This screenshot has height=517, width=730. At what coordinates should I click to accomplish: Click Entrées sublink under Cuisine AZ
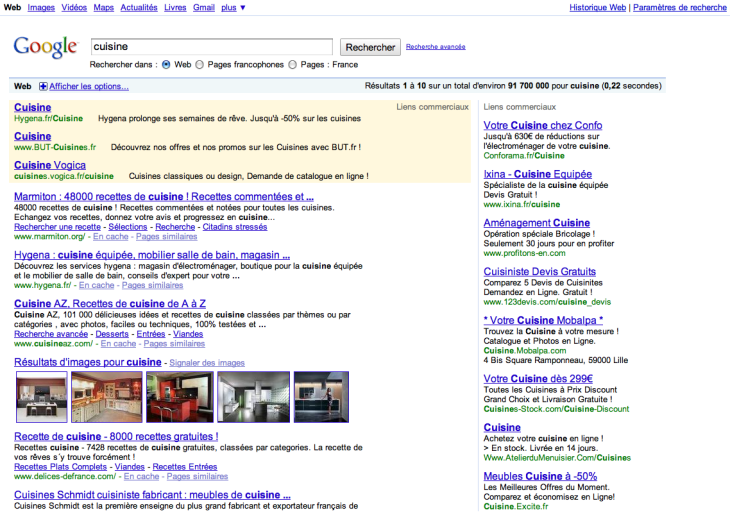pos(151,334)
